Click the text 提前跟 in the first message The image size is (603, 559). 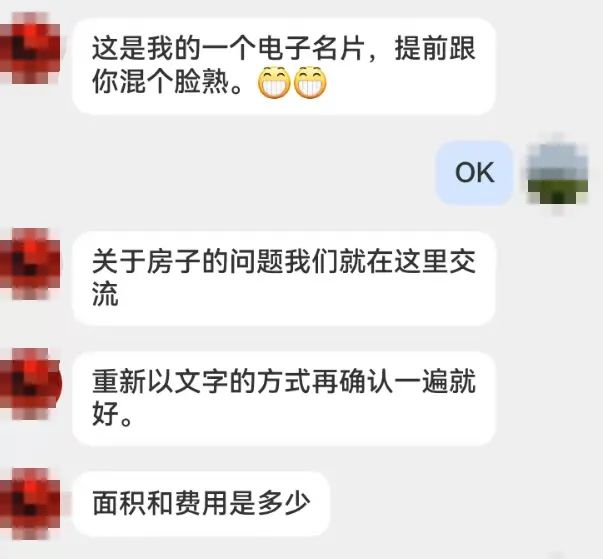(x=435, y=48)
